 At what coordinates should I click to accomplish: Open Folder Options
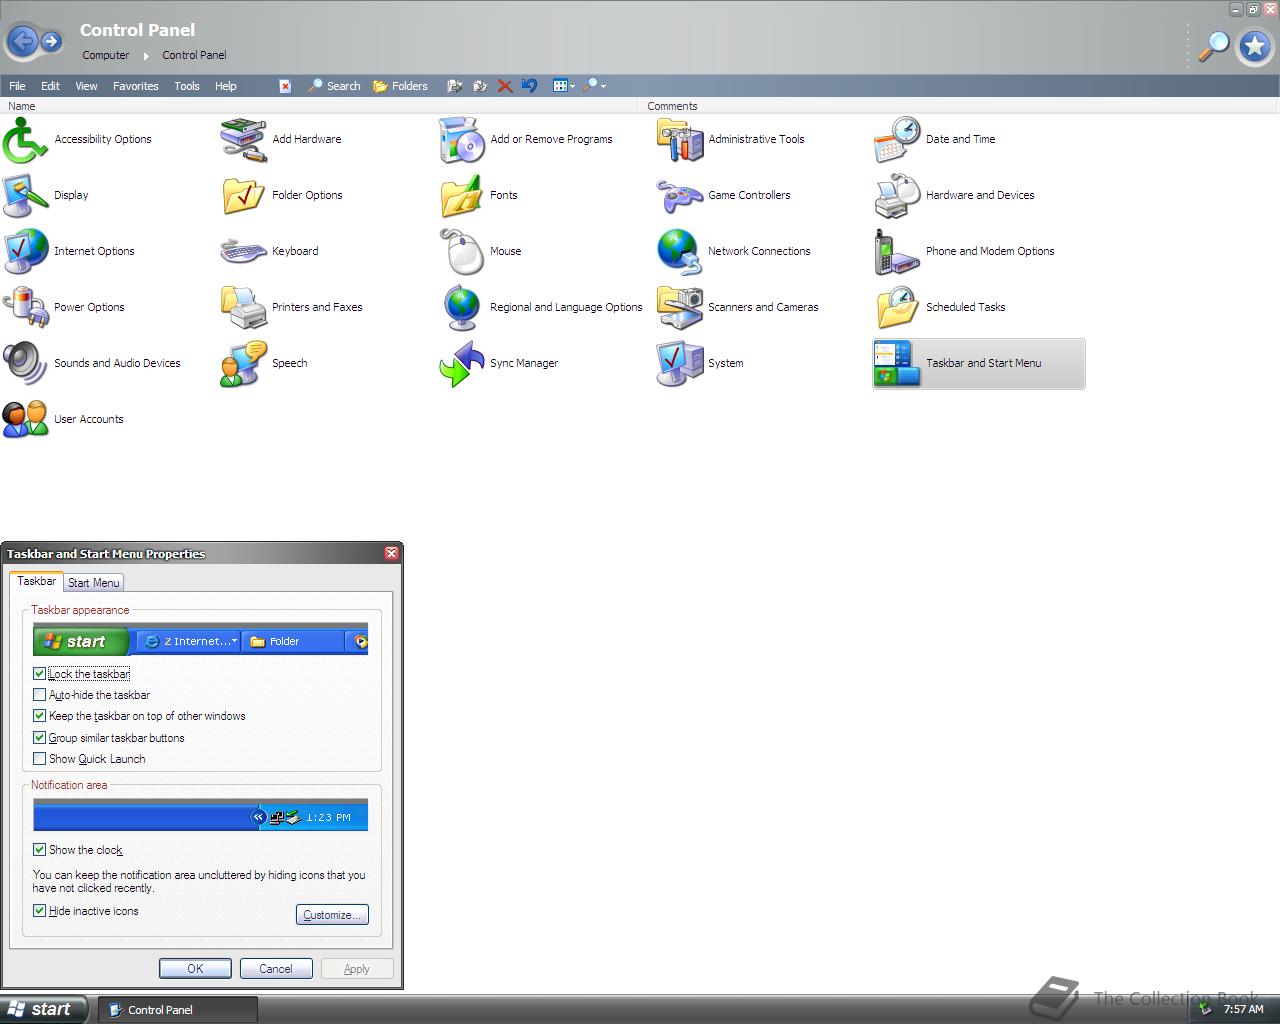pyautogui.click(x=282, y=195)
